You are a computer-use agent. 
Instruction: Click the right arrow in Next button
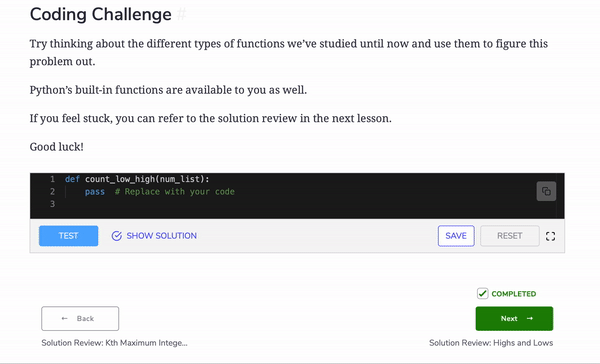[530, 318]
